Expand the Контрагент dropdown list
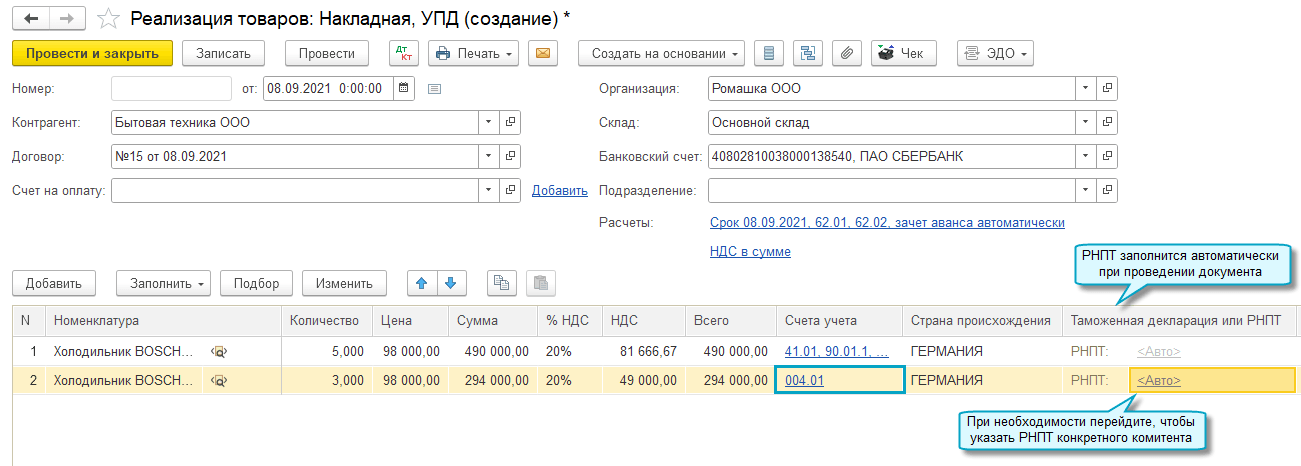Viewport: 1301px width, 466px height. 488,122
